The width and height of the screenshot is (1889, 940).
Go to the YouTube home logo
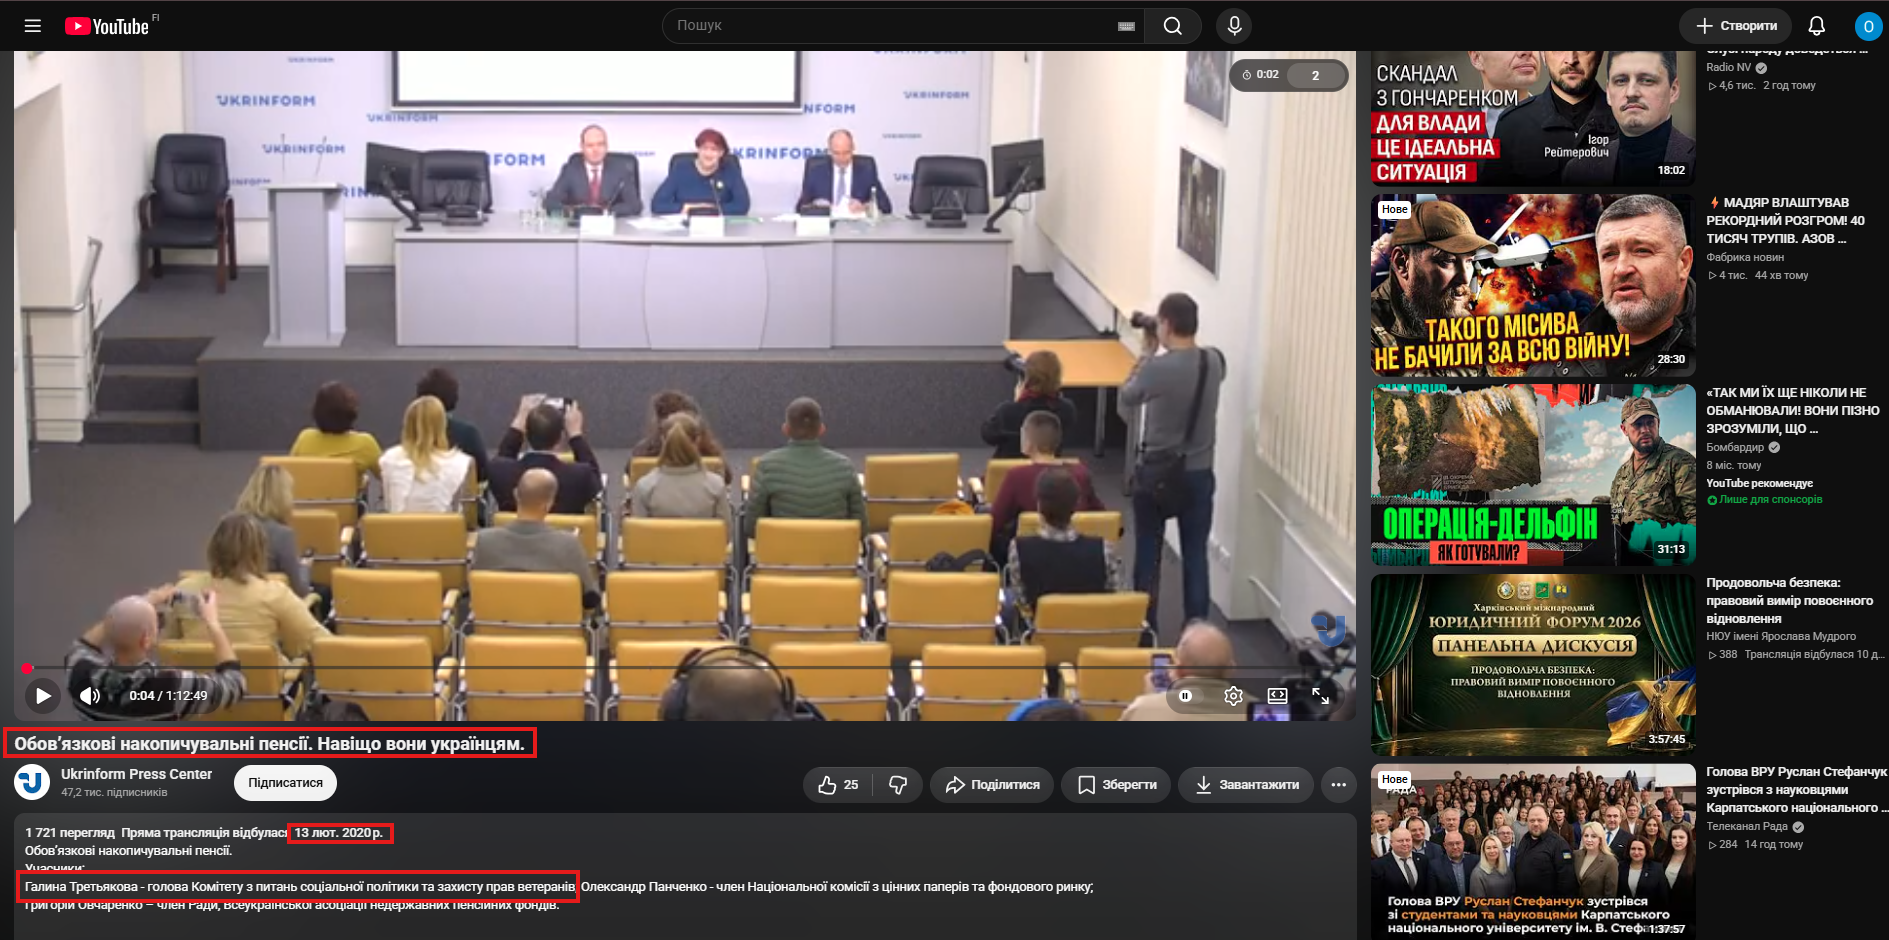(x=107, y=26)
